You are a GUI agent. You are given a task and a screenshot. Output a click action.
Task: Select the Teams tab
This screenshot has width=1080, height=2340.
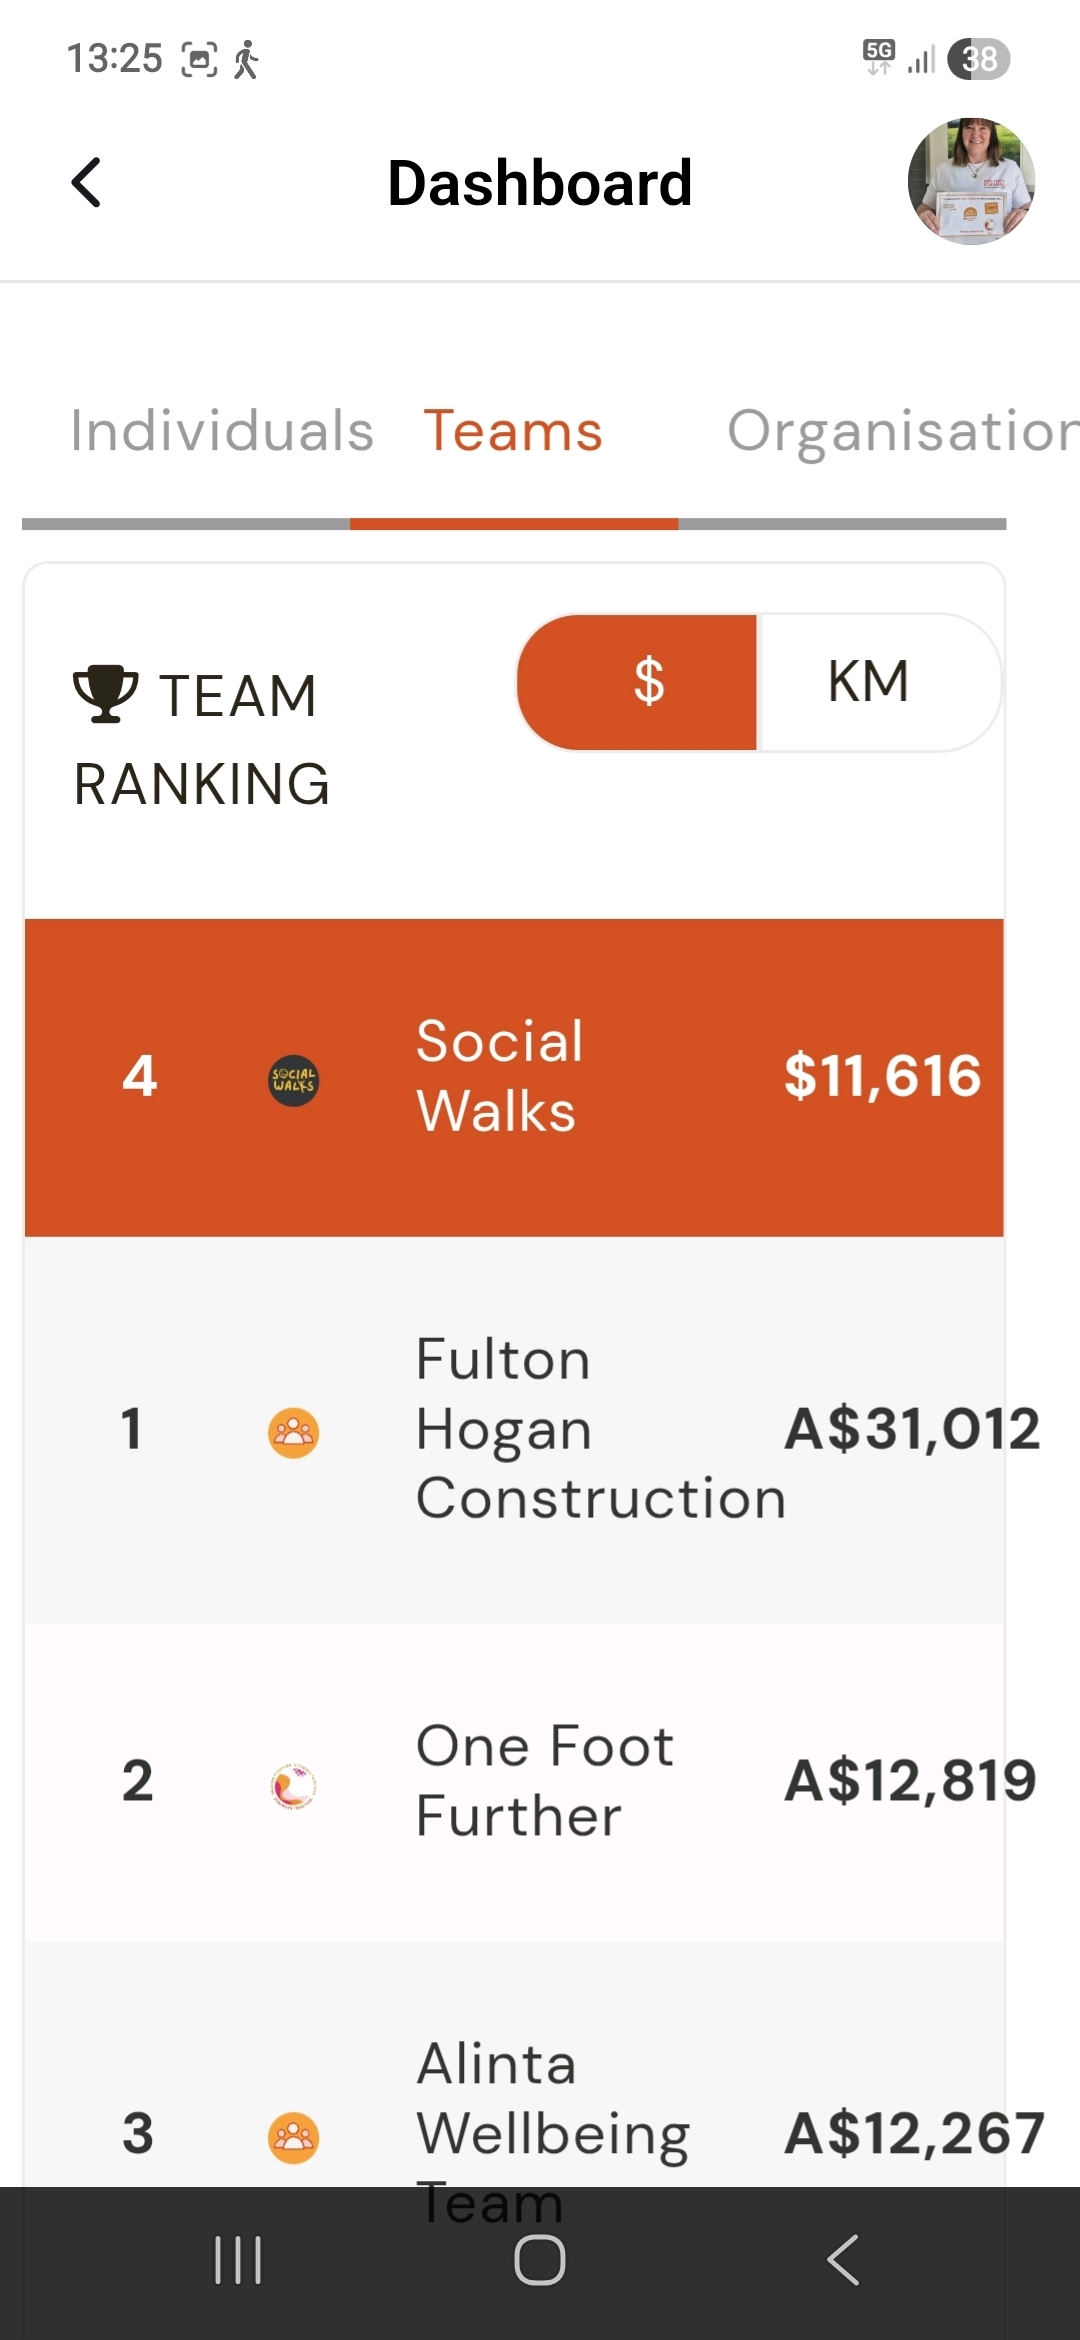[x=513, y=431]
